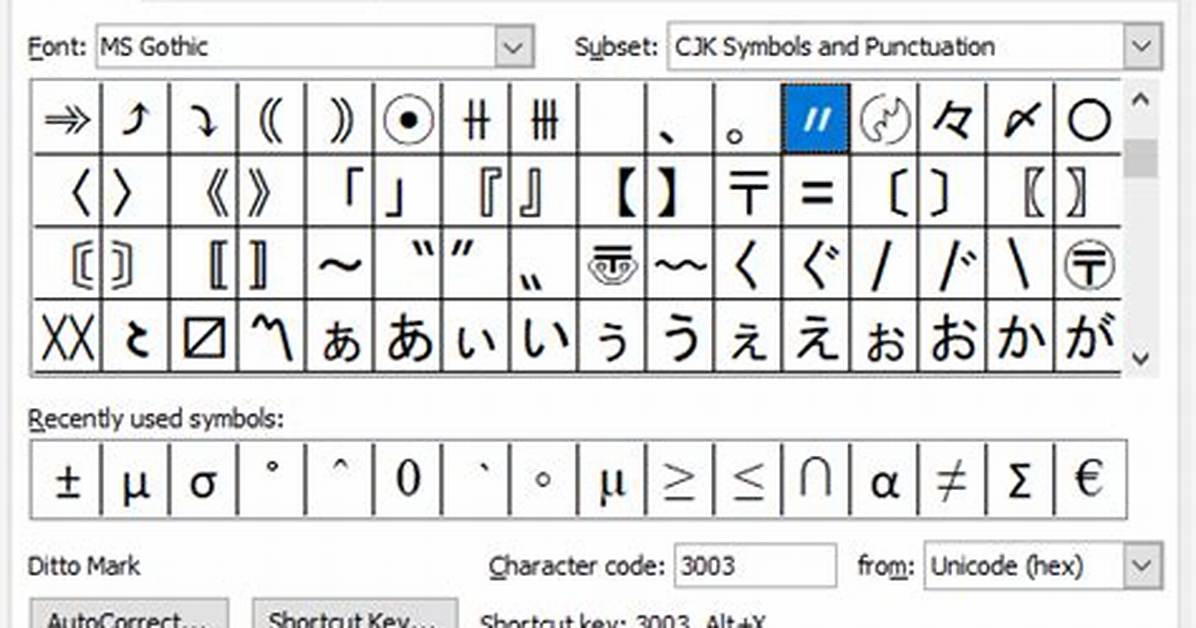This screenshot has width=1196, height=628.
Task: Select the wave dash 〜 symbol
Action: (339, 263)
